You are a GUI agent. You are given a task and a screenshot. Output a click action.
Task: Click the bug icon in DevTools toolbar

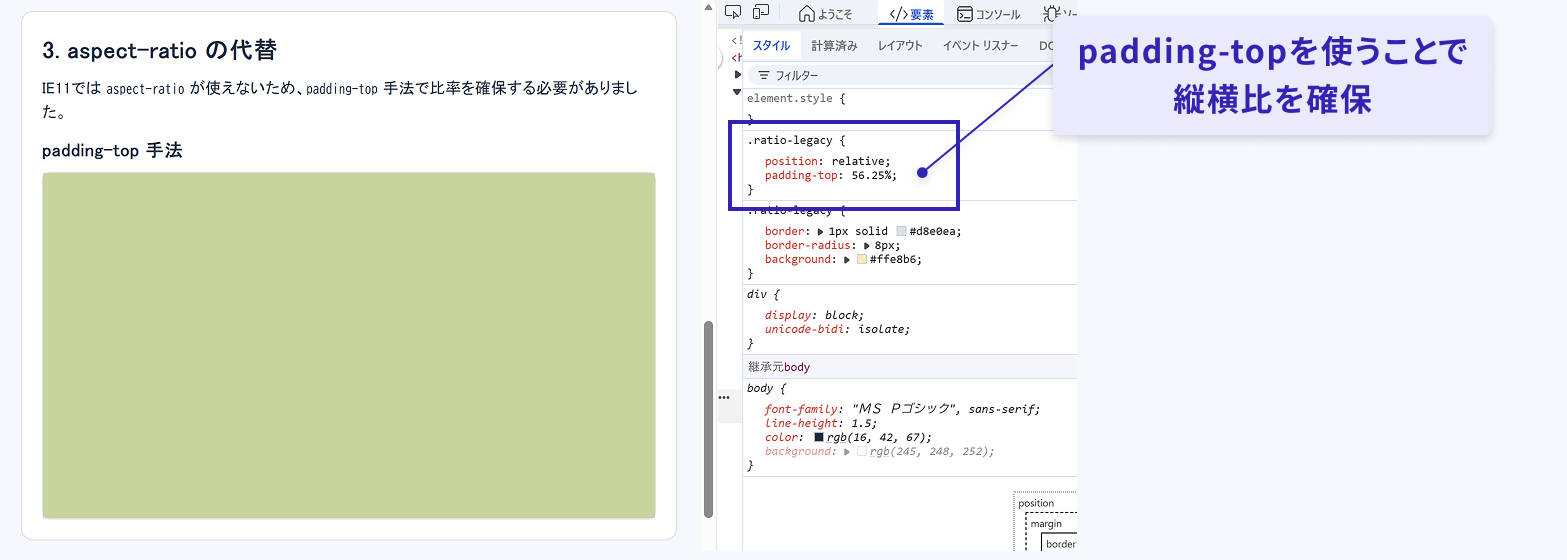click(x=1050, y=14)
